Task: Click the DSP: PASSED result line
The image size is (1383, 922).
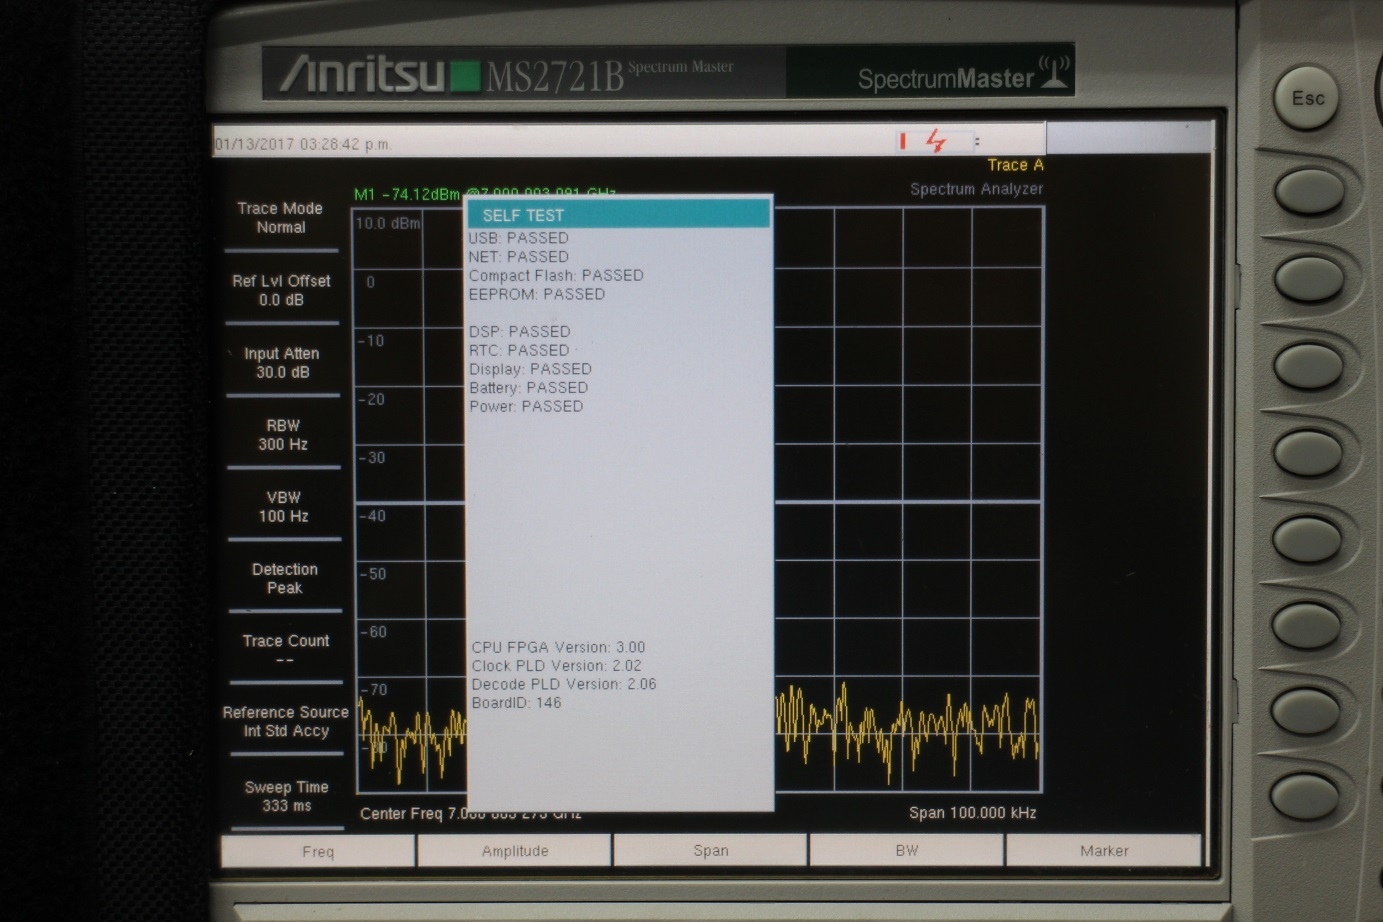Action: pyautogui.click(x=520, y=331)
